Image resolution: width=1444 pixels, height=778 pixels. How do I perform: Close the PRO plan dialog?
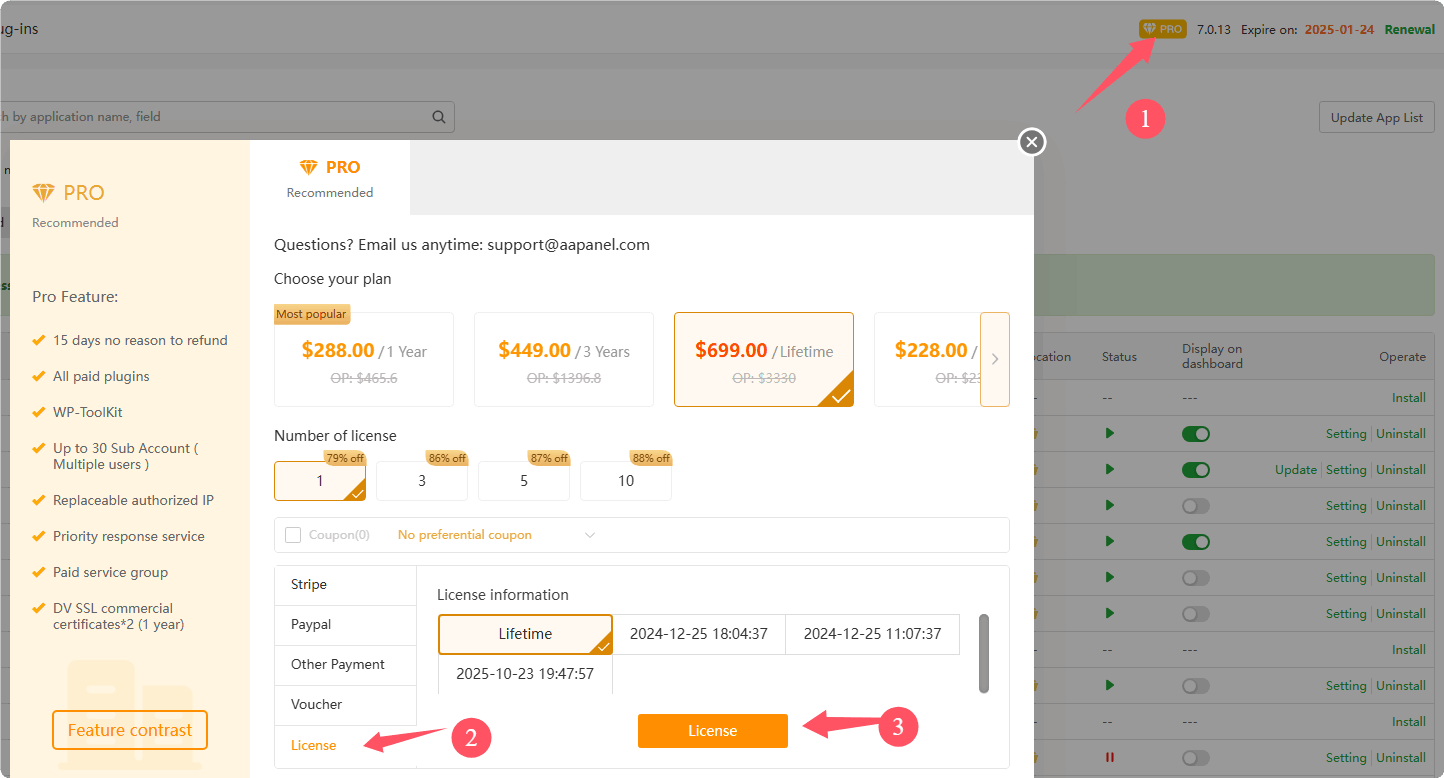[x=1032, y=142]
